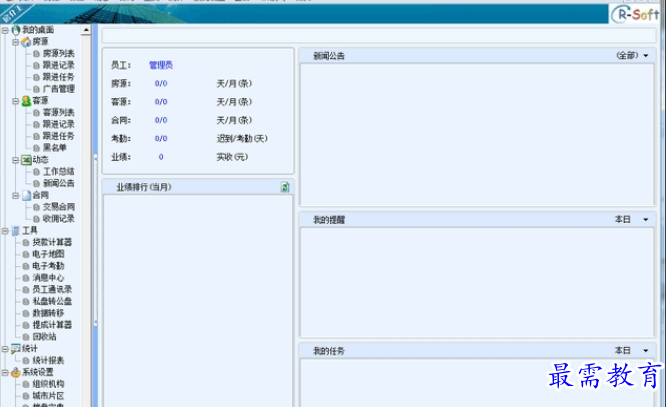Click the house icon for 房源
Image resolution: width=670 pixels, height=407 pixels.
pyautogui.click(x=26, y=41)
